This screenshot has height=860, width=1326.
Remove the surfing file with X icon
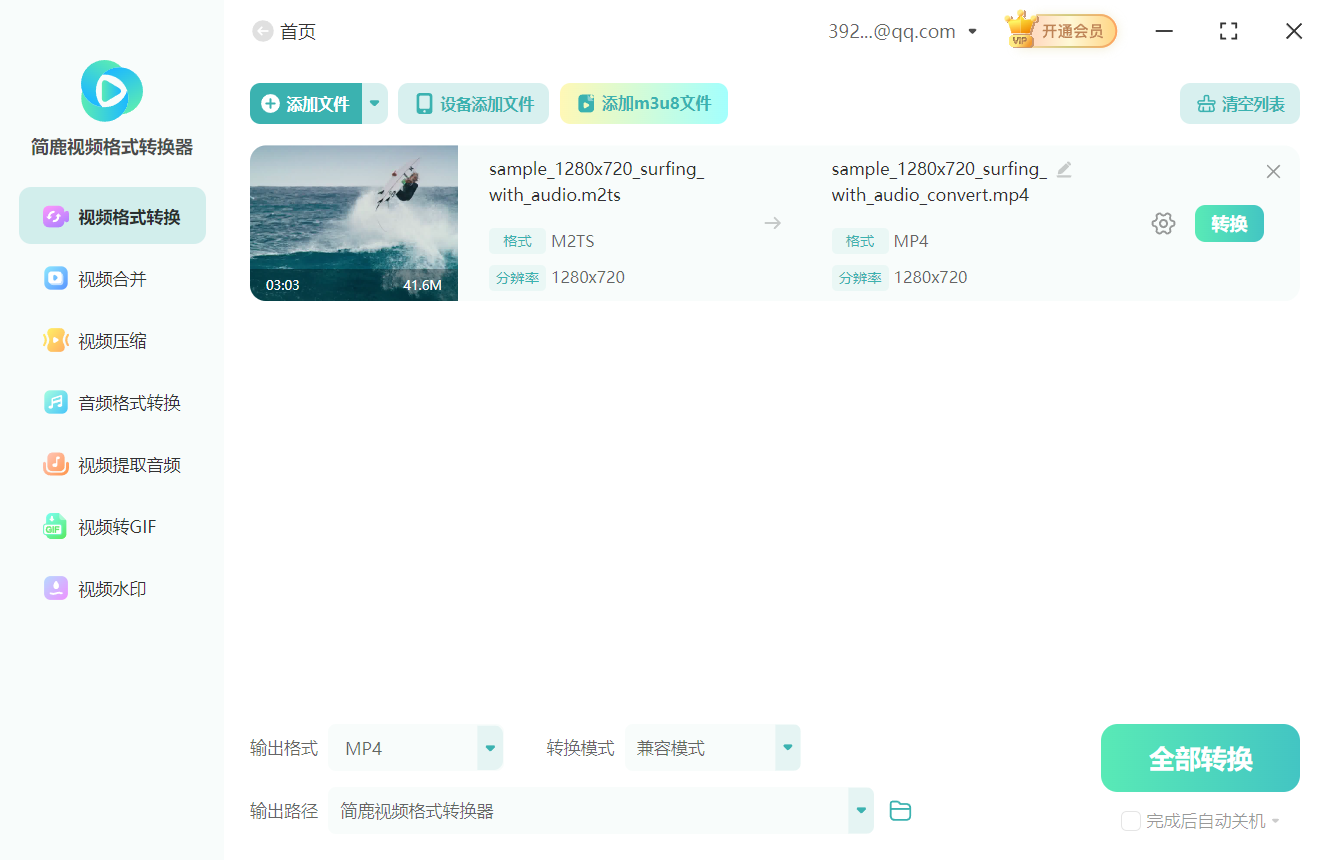coord(1273,172)
